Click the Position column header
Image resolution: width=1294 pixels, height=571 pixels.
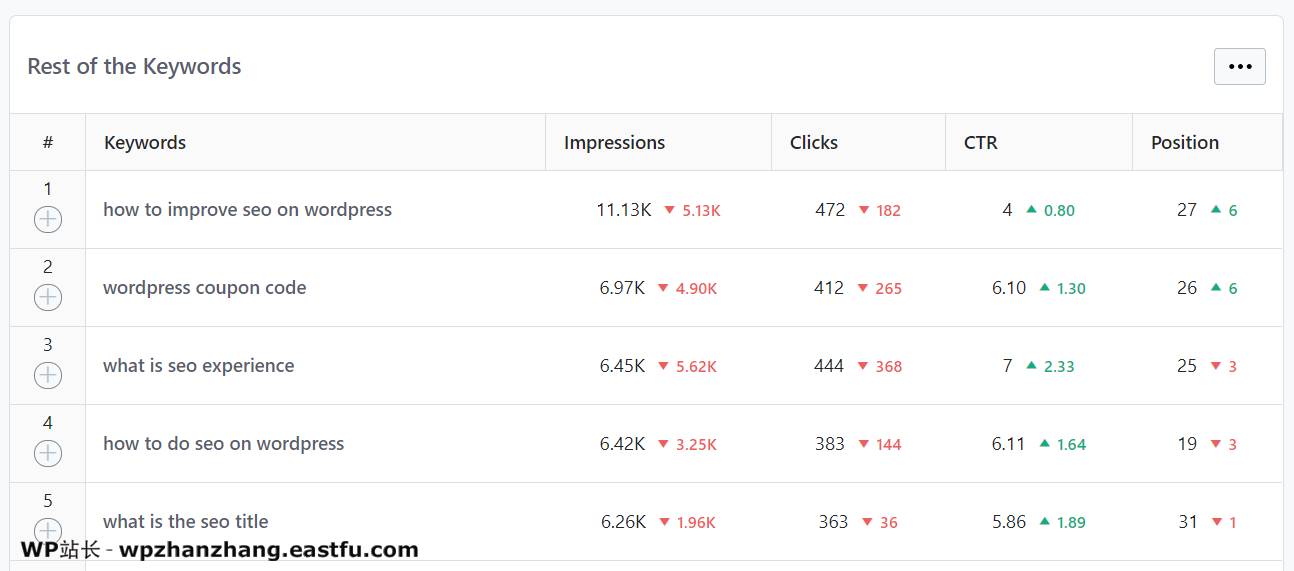(x=1185, y=142)
